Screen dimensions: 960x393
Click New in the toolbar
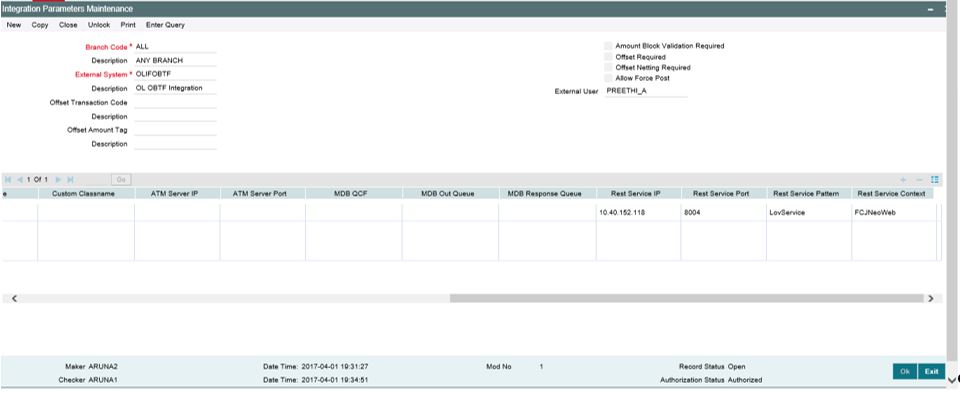coord(13,25)
